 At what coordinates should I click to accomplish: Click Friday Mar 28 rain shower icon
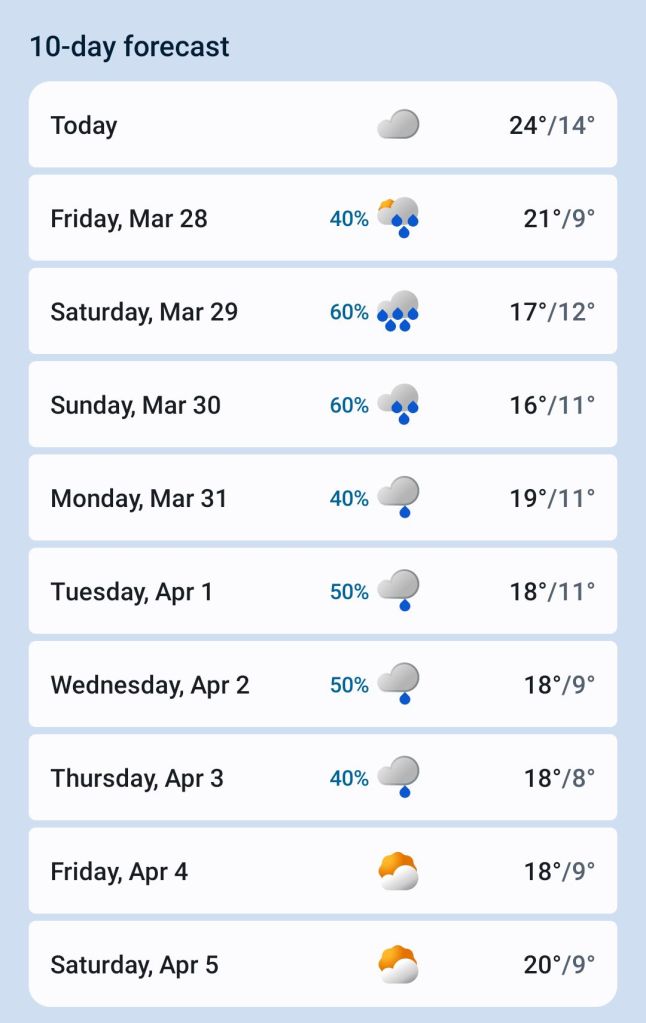click(x=398, y=218)
